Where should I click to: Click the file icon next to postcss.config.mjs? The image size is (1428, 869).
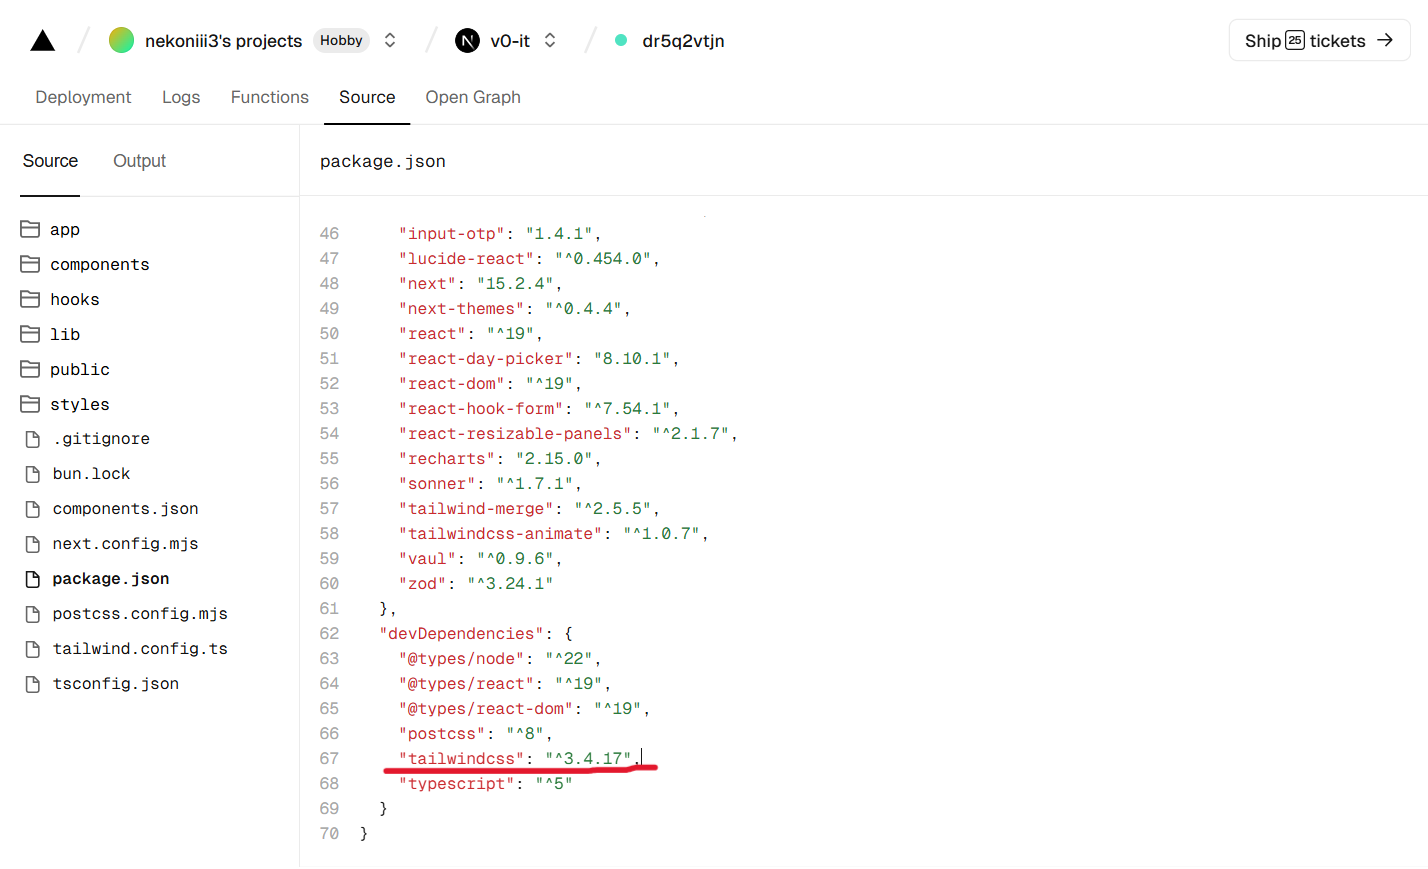click(x=32, y=614)
